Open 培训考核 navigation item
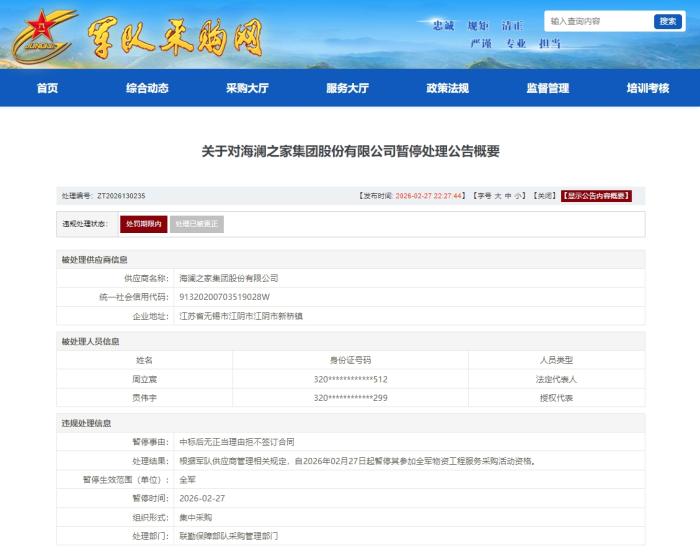 pos(647,88)
